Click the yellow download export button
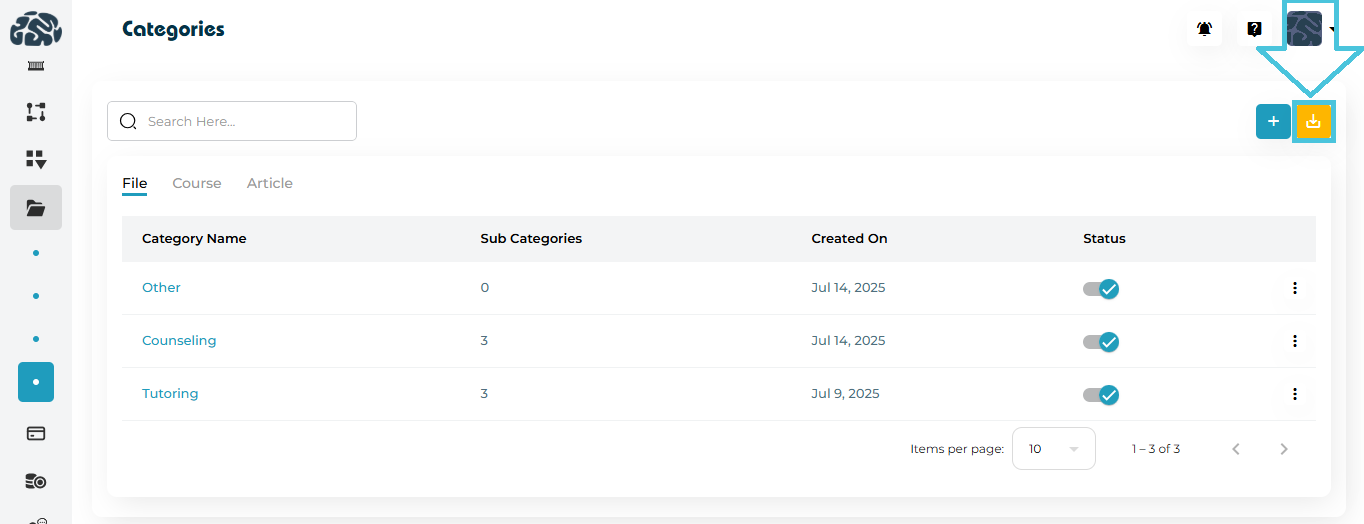This screenshot has width=1364, height=524. click(x=1313, y=122)
